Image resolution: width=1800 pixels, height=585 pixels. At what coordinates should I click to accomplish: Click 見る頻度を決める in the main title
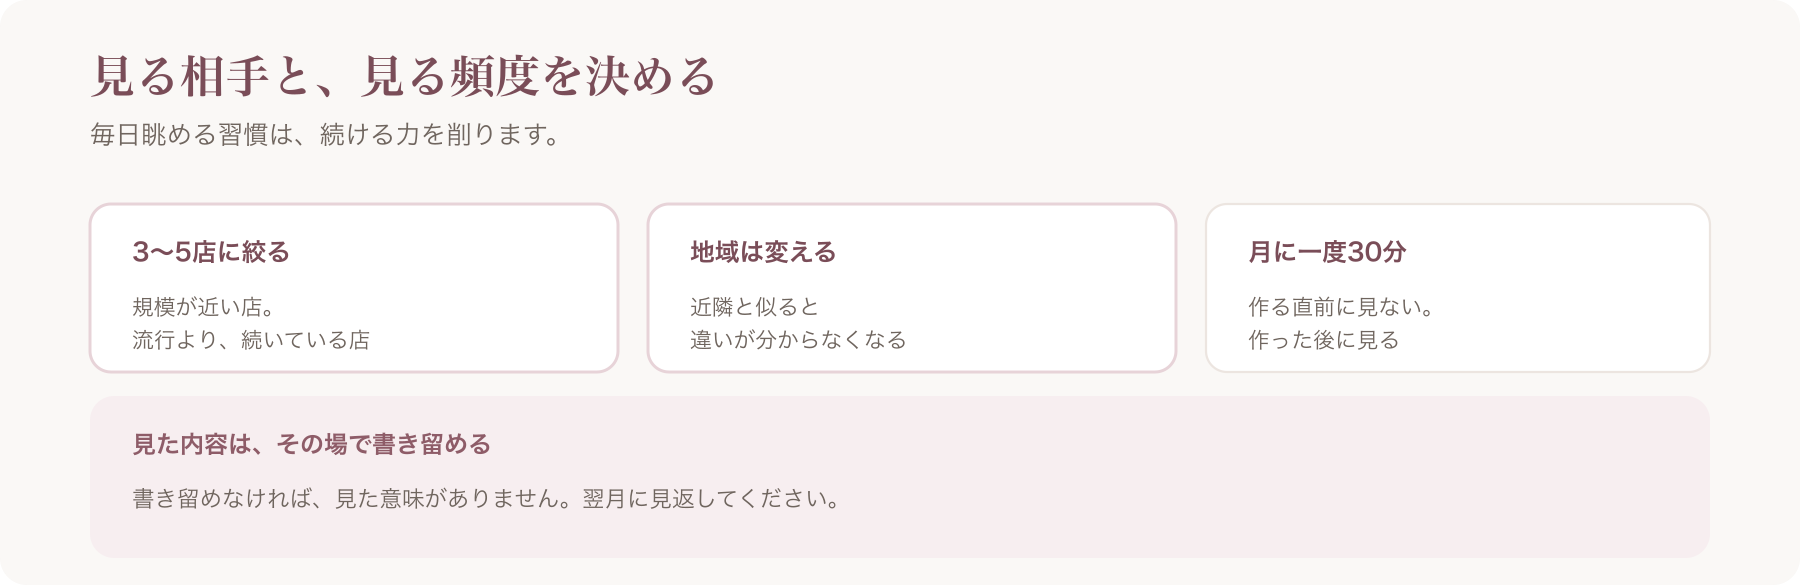[539, 77]
